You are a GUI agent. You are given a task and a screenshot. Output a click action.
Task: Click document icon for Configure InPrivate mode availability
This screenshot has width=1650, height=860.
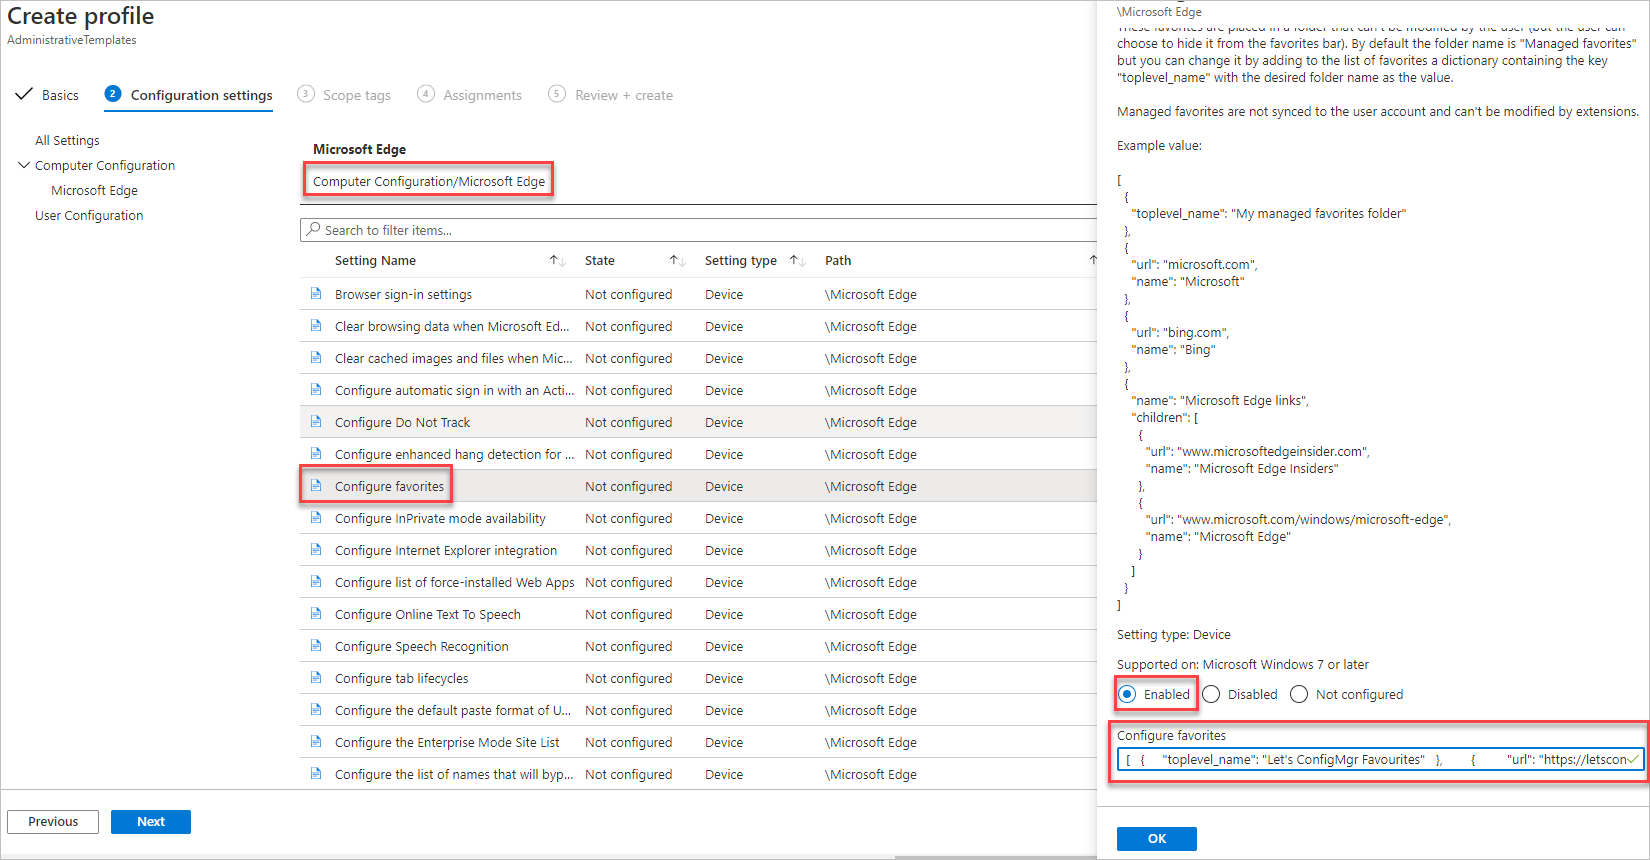(x=316, y=518)
